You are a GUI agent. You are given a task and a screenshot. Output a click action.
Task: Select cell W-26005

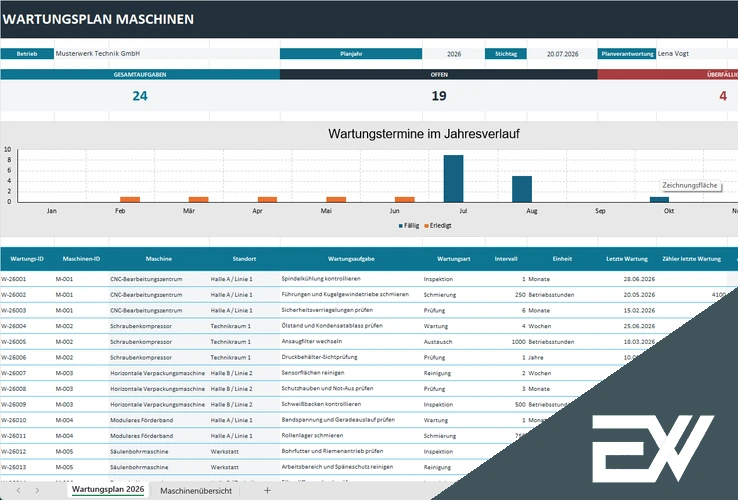27,342
